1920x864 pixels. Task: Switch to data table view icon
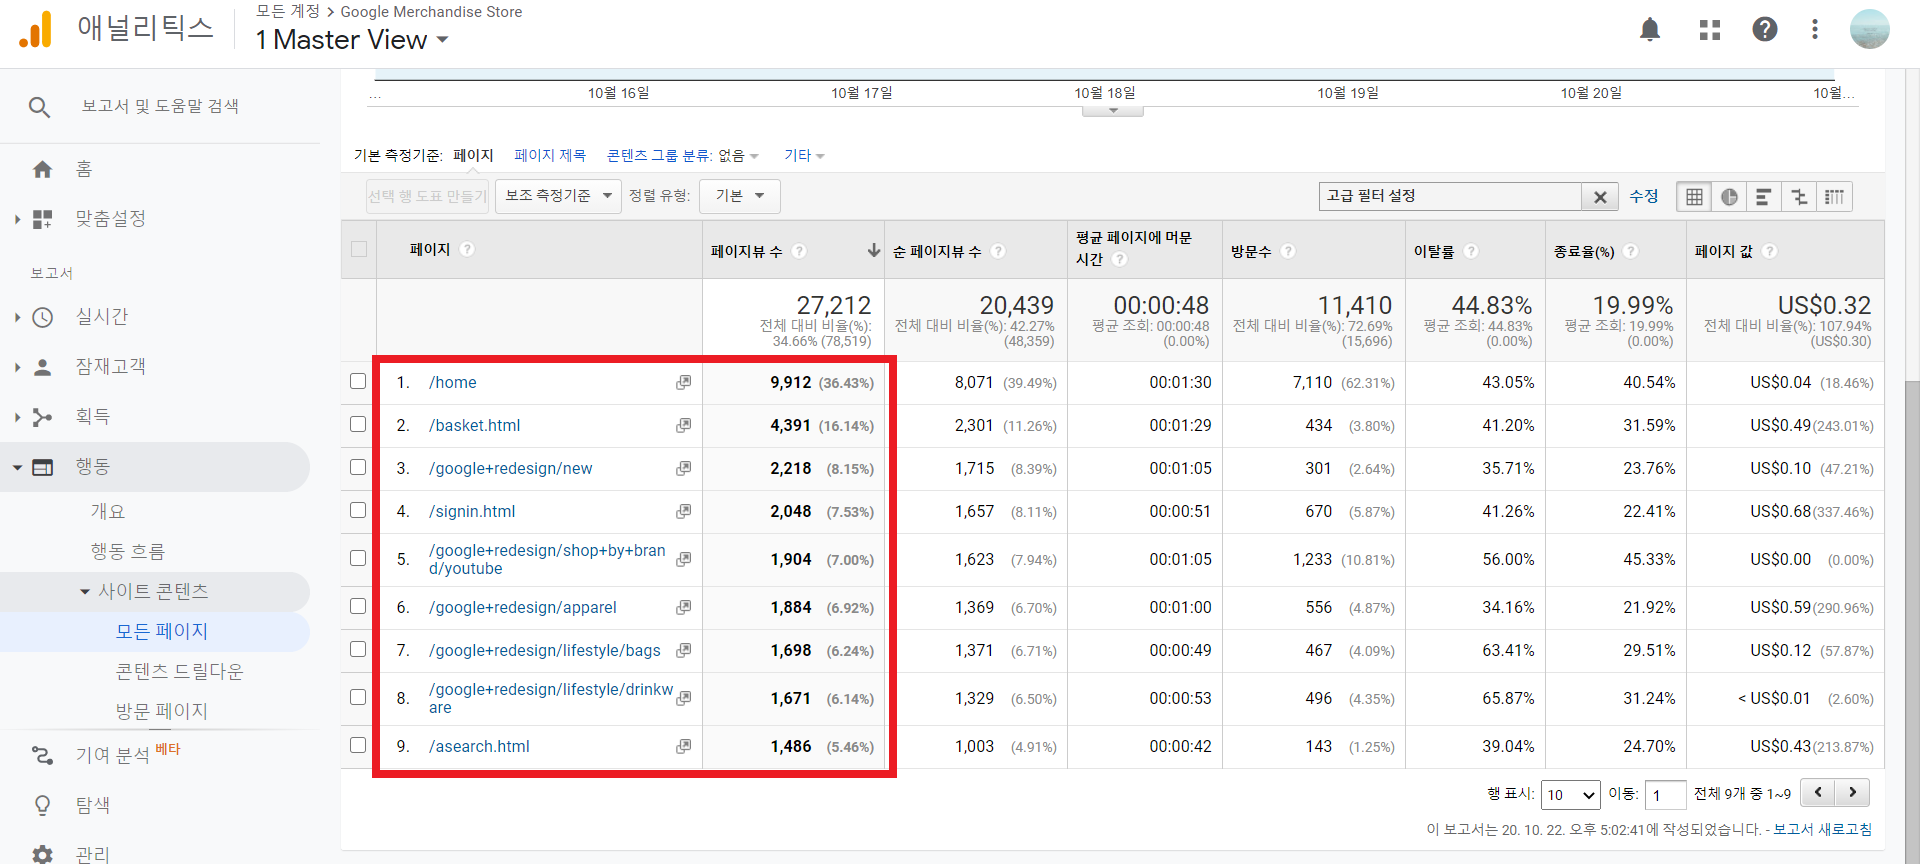coord(1694,196)
